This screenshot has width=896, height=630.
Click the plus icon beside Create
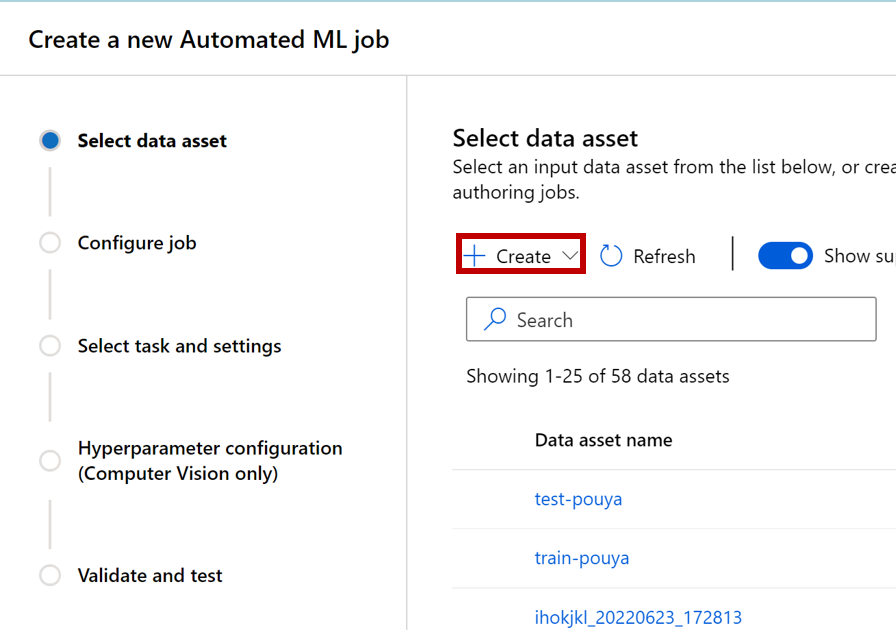[474, 256]
